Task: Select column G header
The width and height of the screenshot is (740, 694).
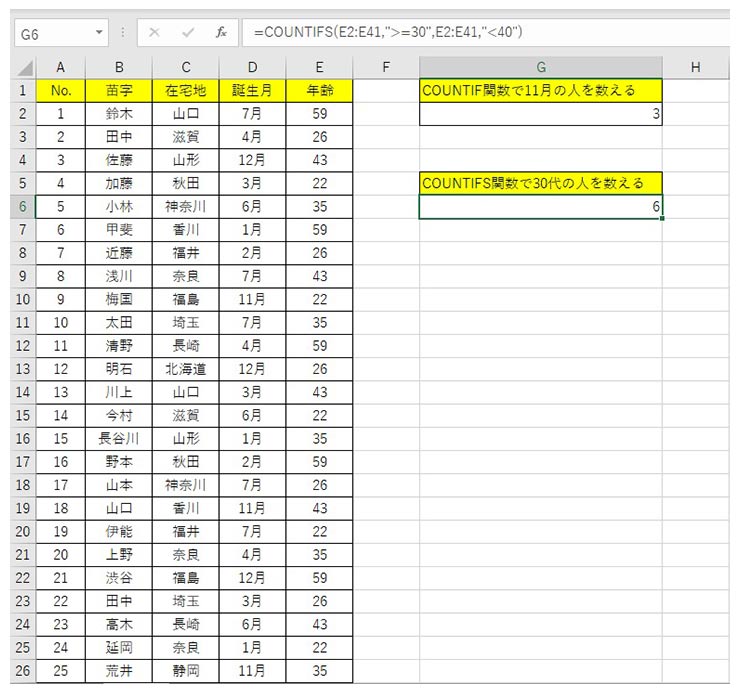Action: 540,67
